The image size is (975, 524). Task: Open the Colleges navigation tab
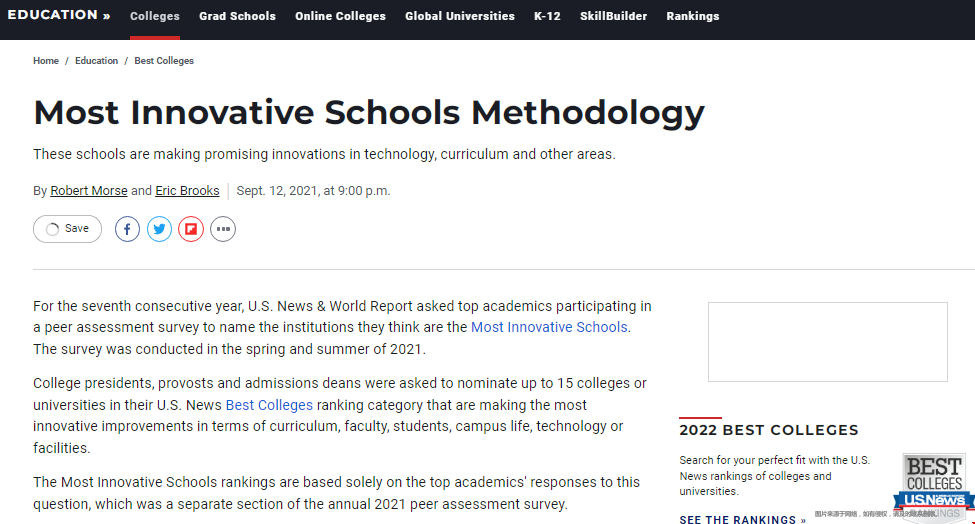pyautogui.click(x=155, y=17)
